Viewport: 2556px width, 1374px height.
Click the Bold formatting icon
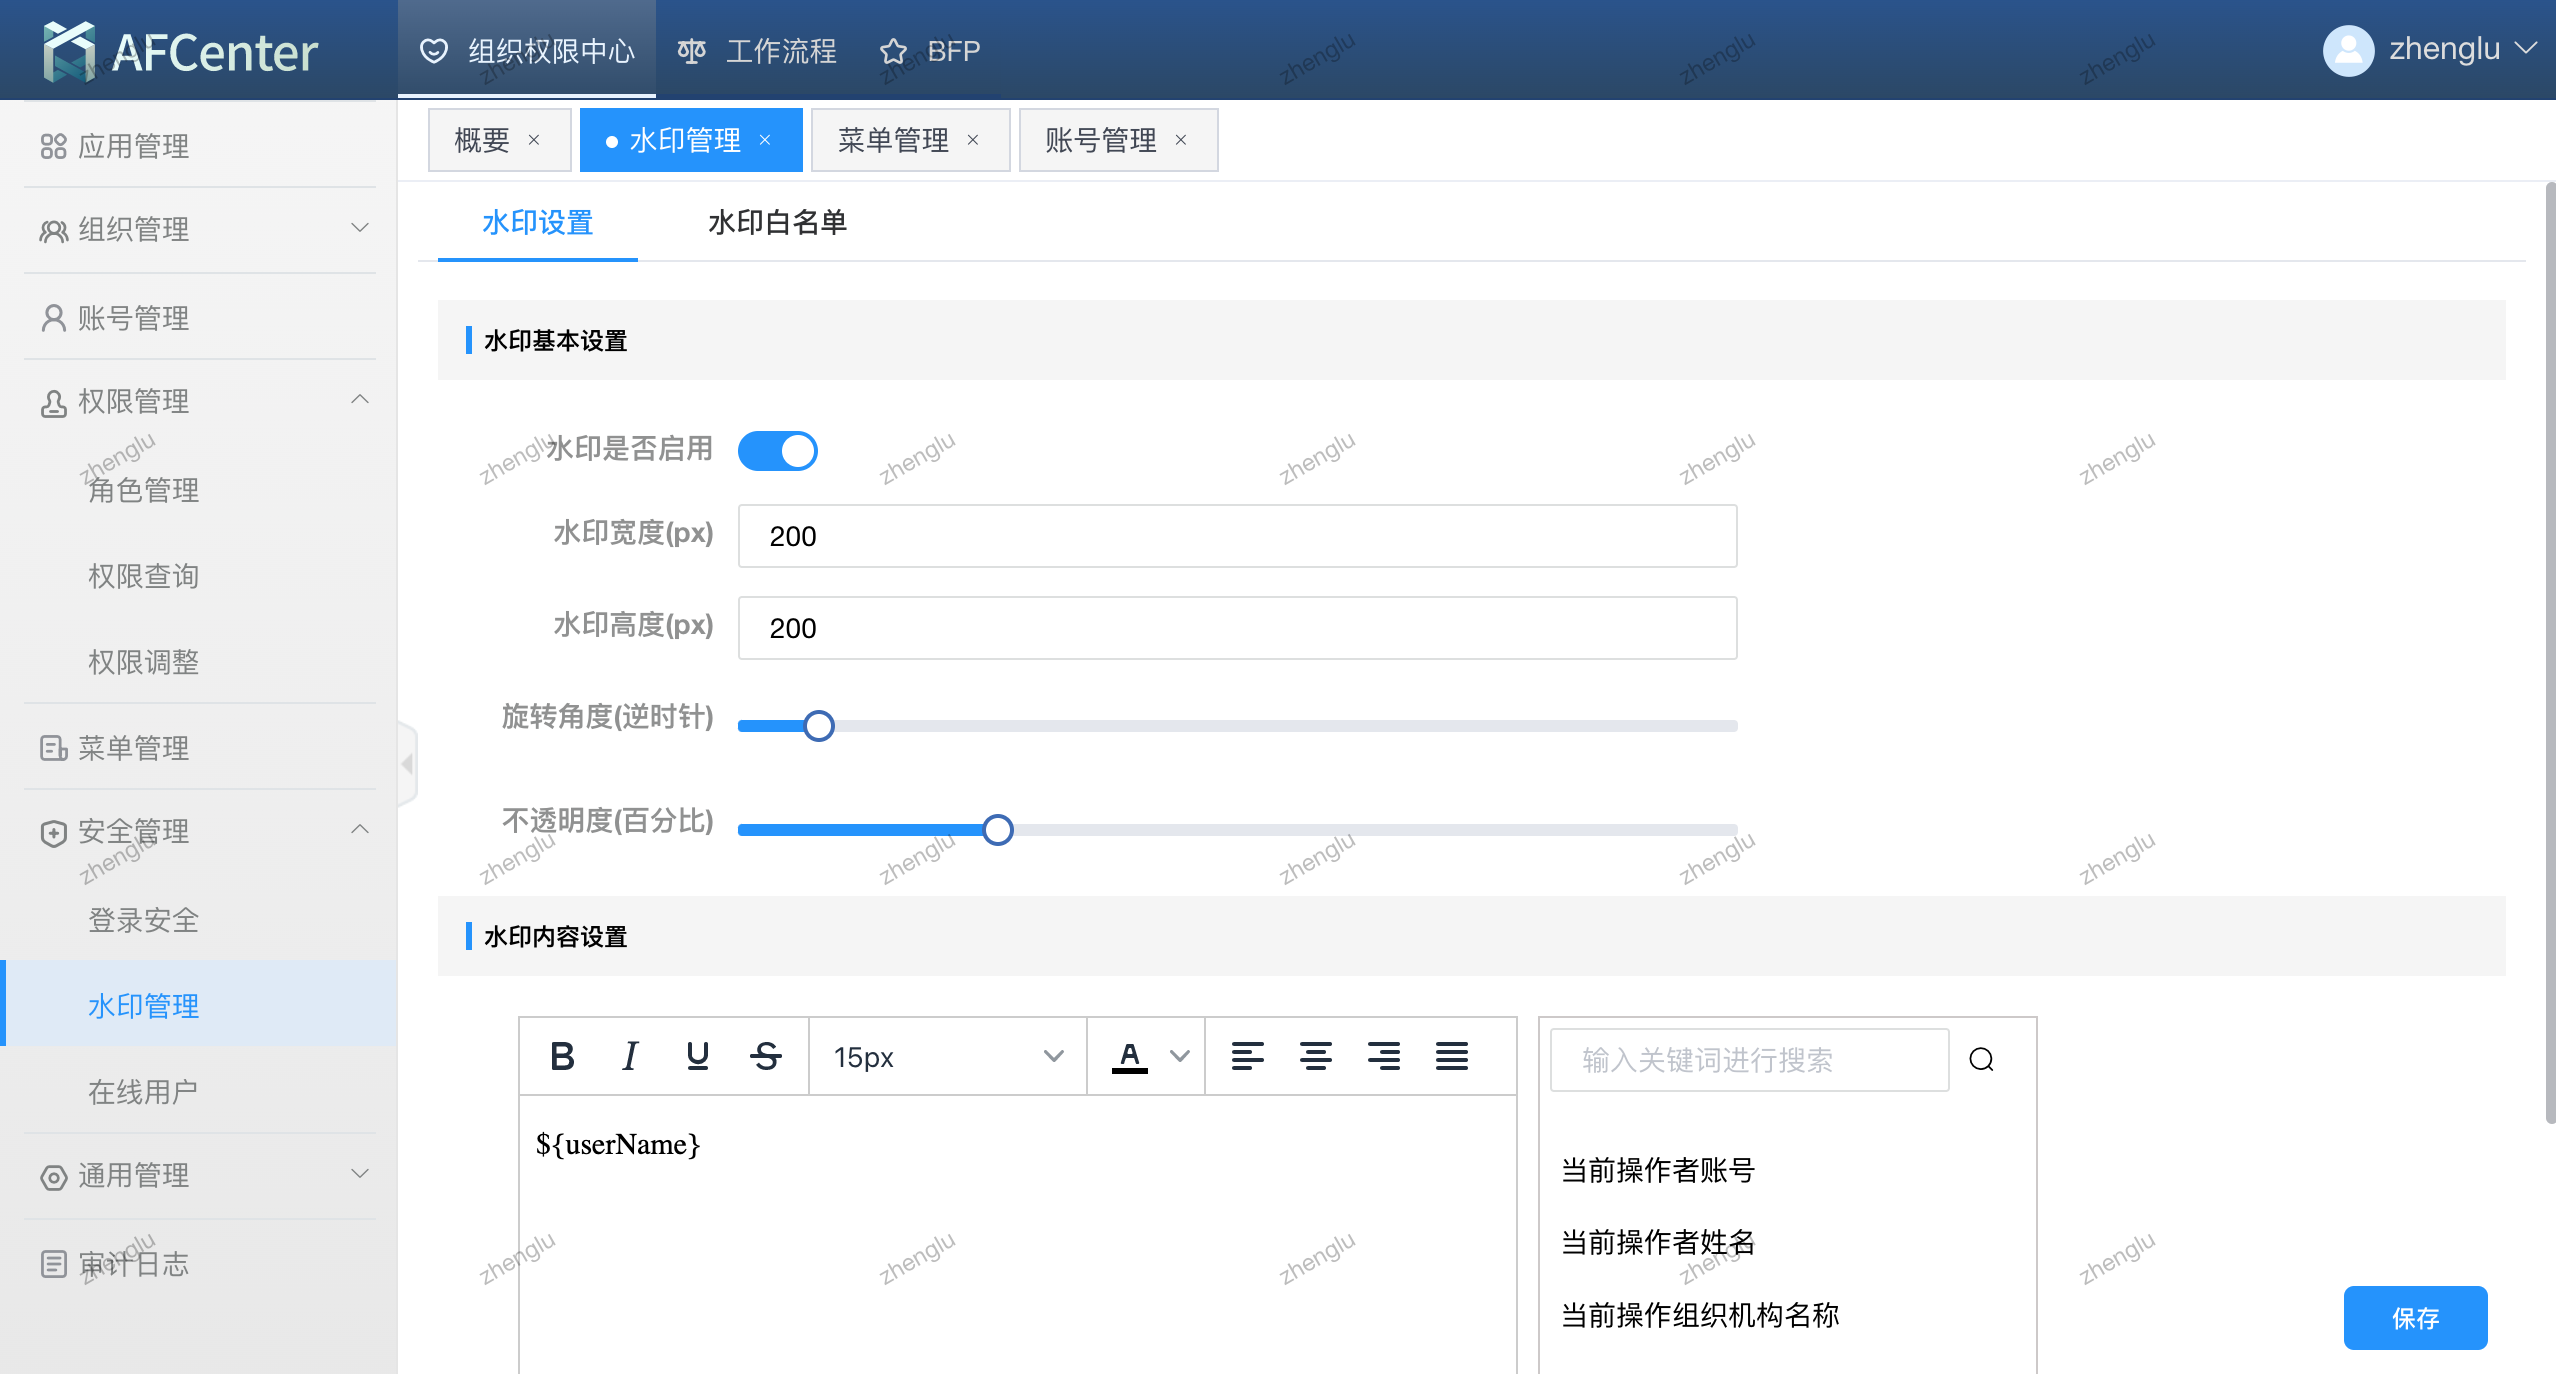click(562, 1056)
